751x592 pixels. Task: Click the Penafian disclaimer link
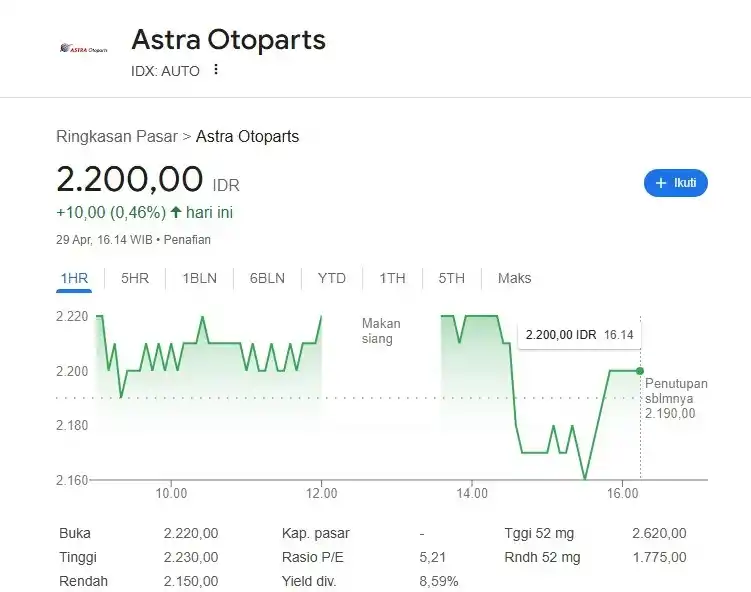pos(187,240)
